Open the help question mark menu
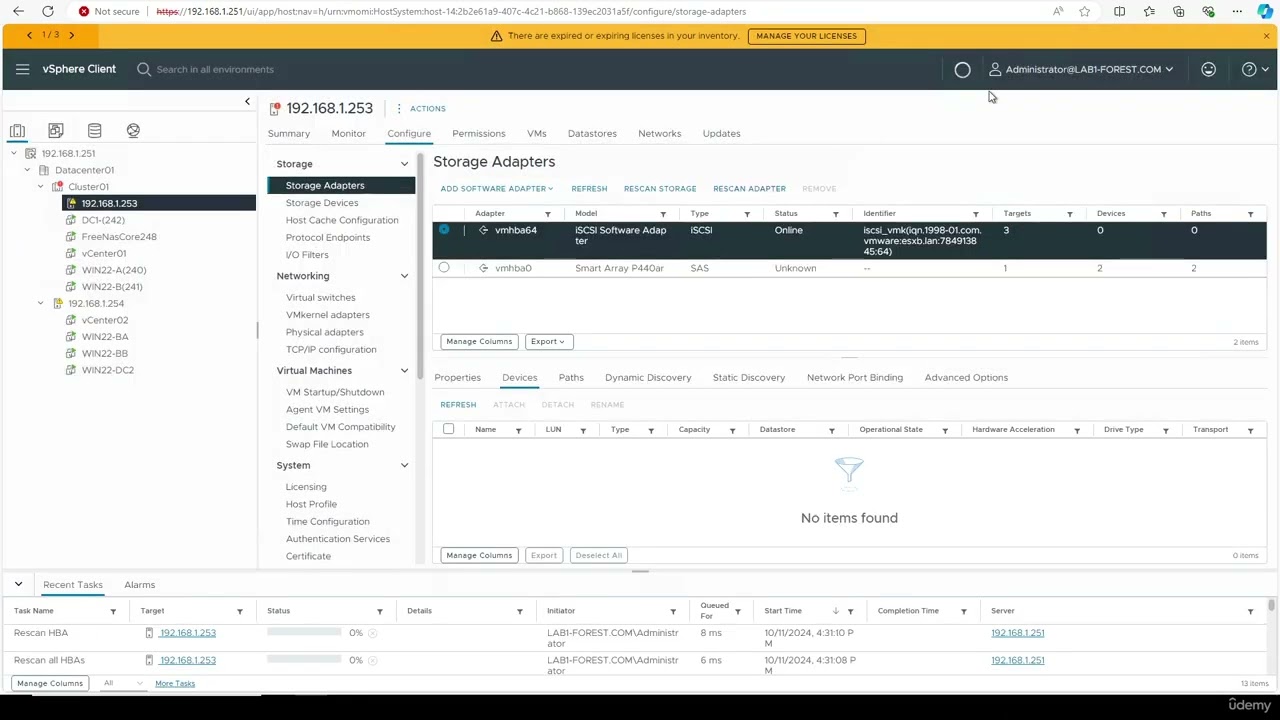Image resolution: width=1280 pixels, height=720 pixels. [1254, 70]
